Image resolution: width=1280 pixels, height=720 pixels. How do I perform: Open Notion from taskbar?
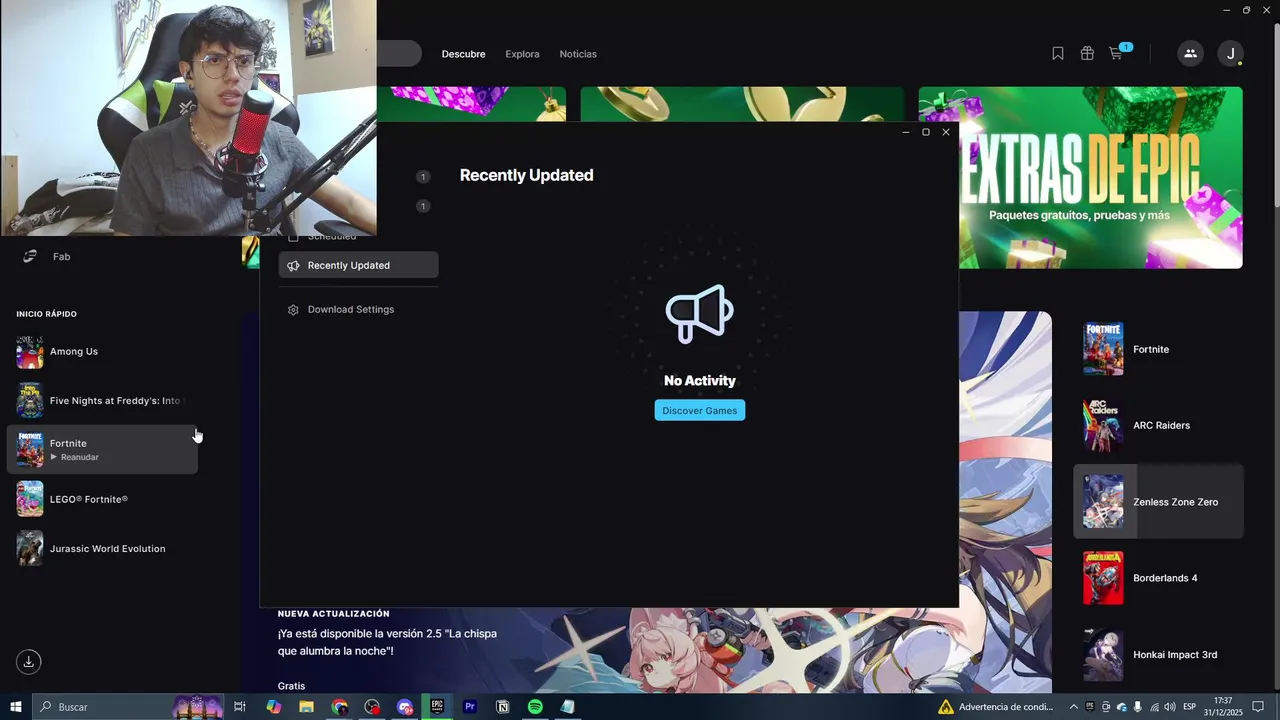coord(503,707)
